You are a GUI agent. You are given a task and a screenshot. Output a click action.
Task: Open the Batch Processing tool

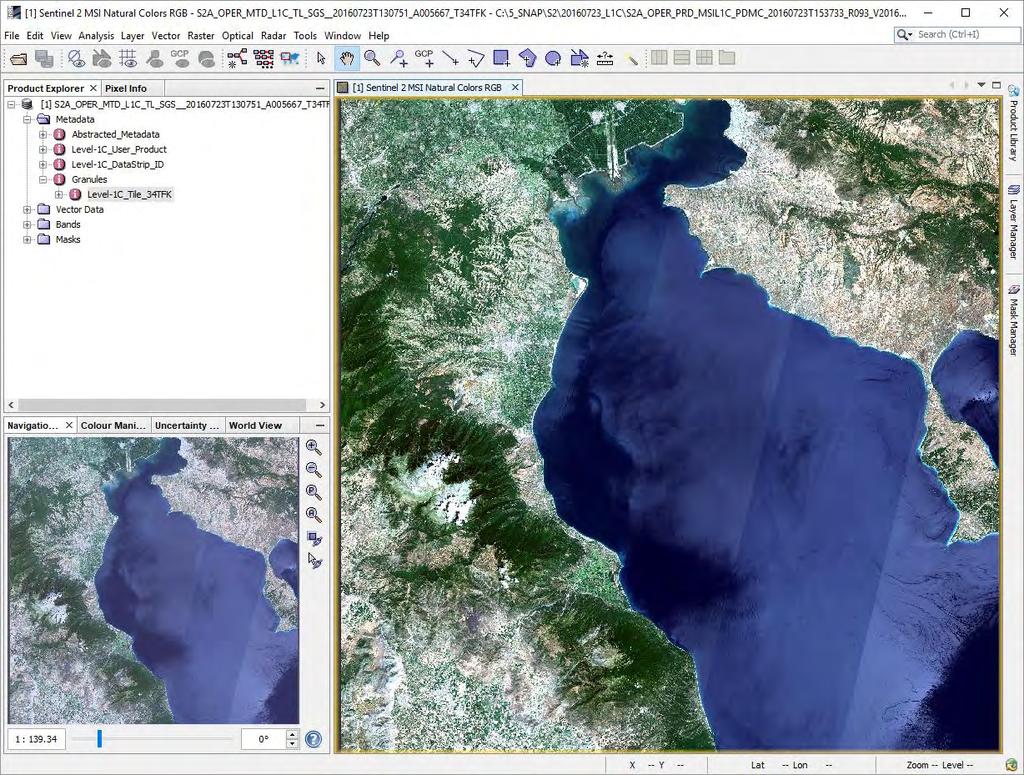263,58
